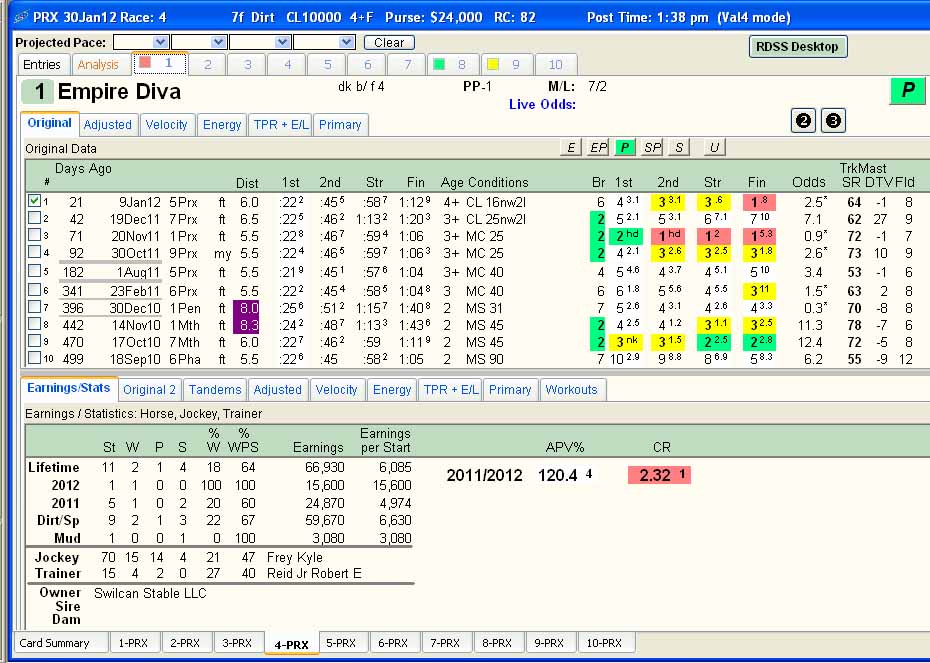
Task: Check pace line 4 checkbox (30Oct11)
Action: coord(34,252)
